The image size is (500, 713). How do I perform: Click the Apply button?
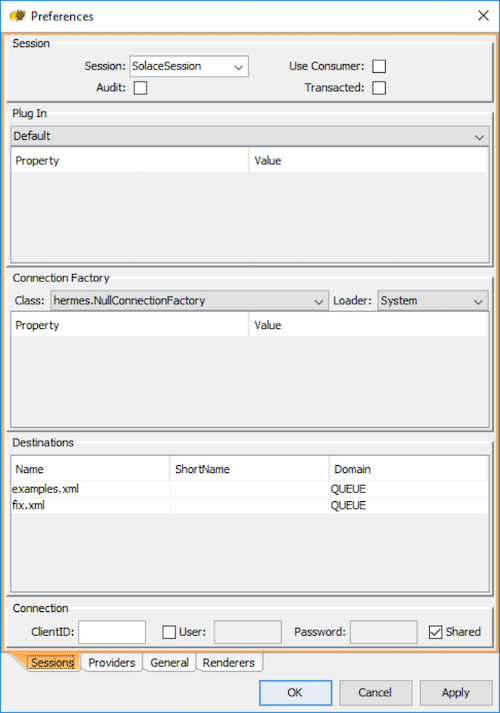[x=456, y=693]
